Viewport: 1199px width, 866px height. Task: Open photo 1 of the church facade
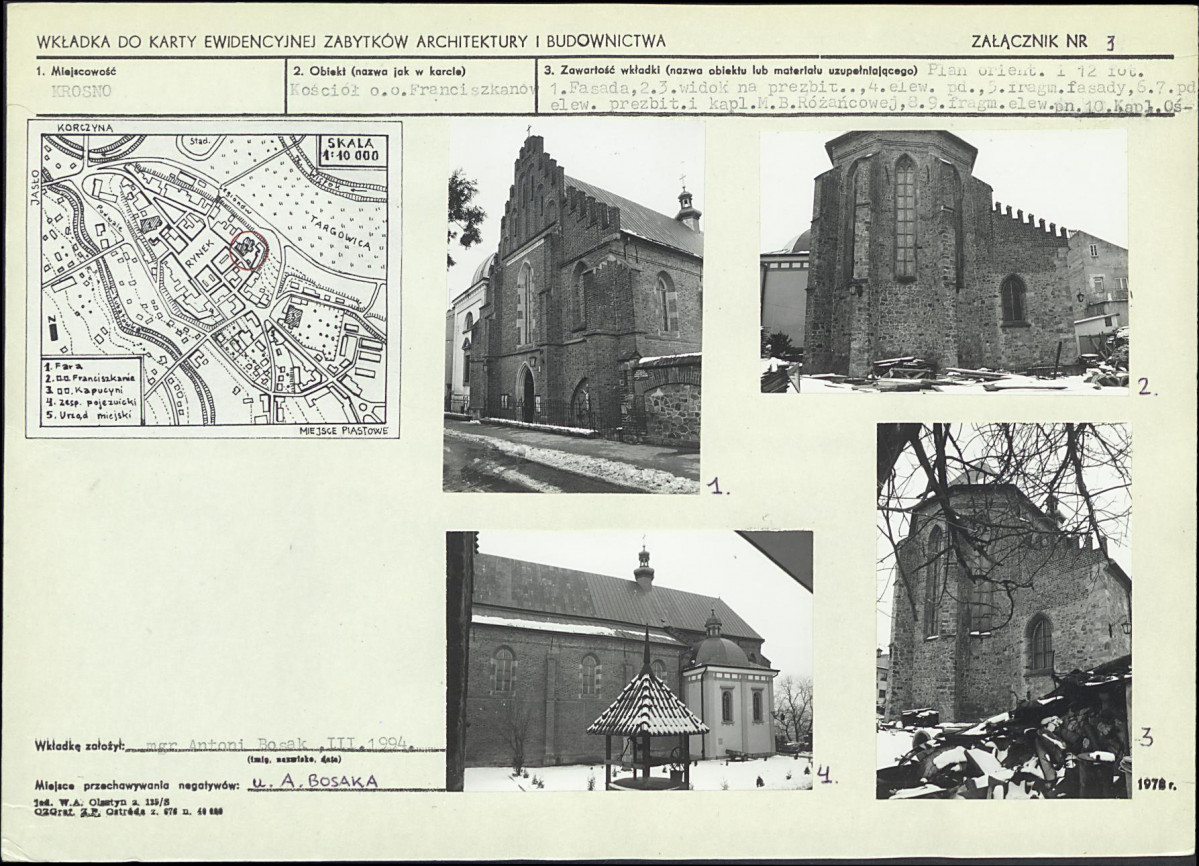(x=573, y=307)
